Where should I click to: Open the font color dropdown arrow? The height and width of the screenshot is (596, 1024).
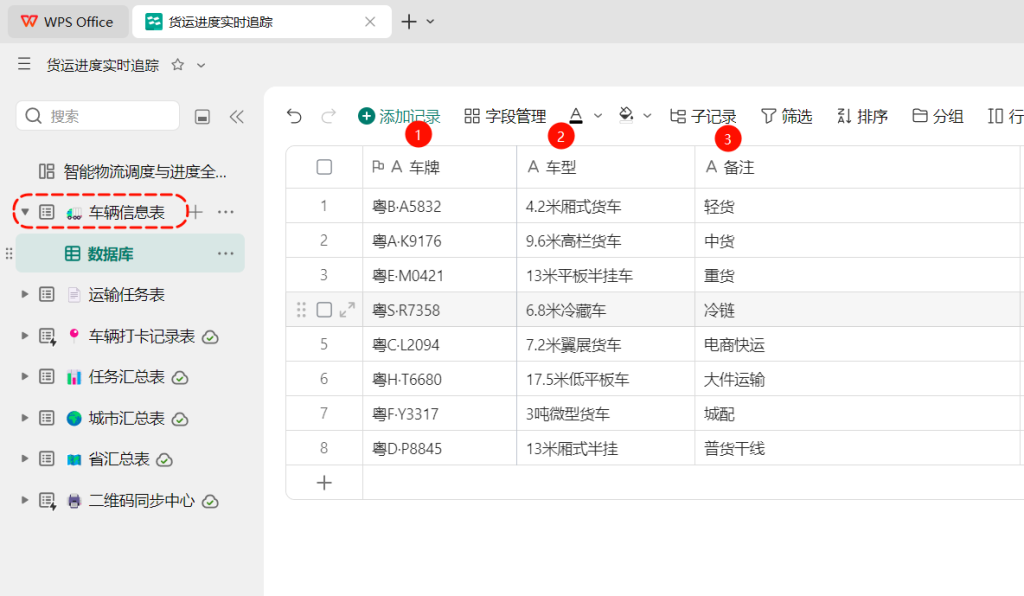click(598, 116)
